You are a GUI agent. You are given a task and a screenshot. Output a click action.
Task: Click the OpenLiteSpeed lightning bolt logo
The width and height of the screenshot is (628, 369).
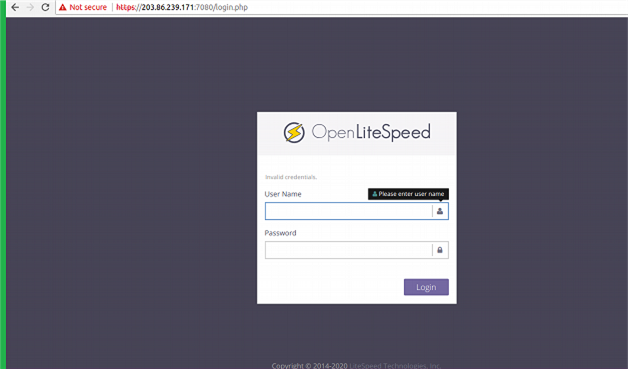coord(294,133)
